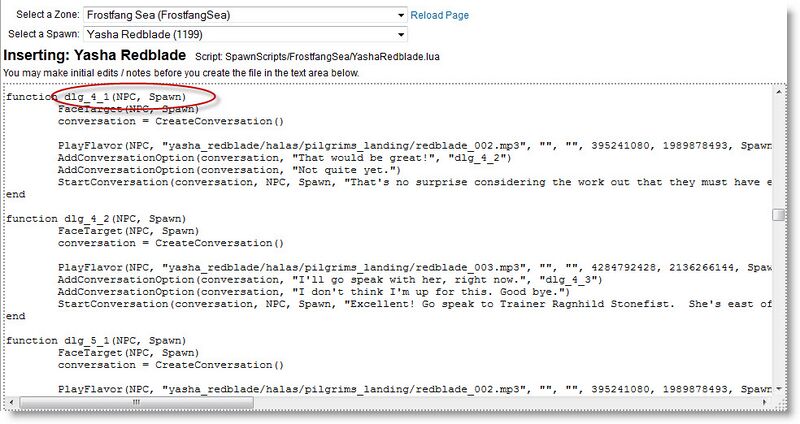Open the Select a Spawn dropdown

coord(245,34)
